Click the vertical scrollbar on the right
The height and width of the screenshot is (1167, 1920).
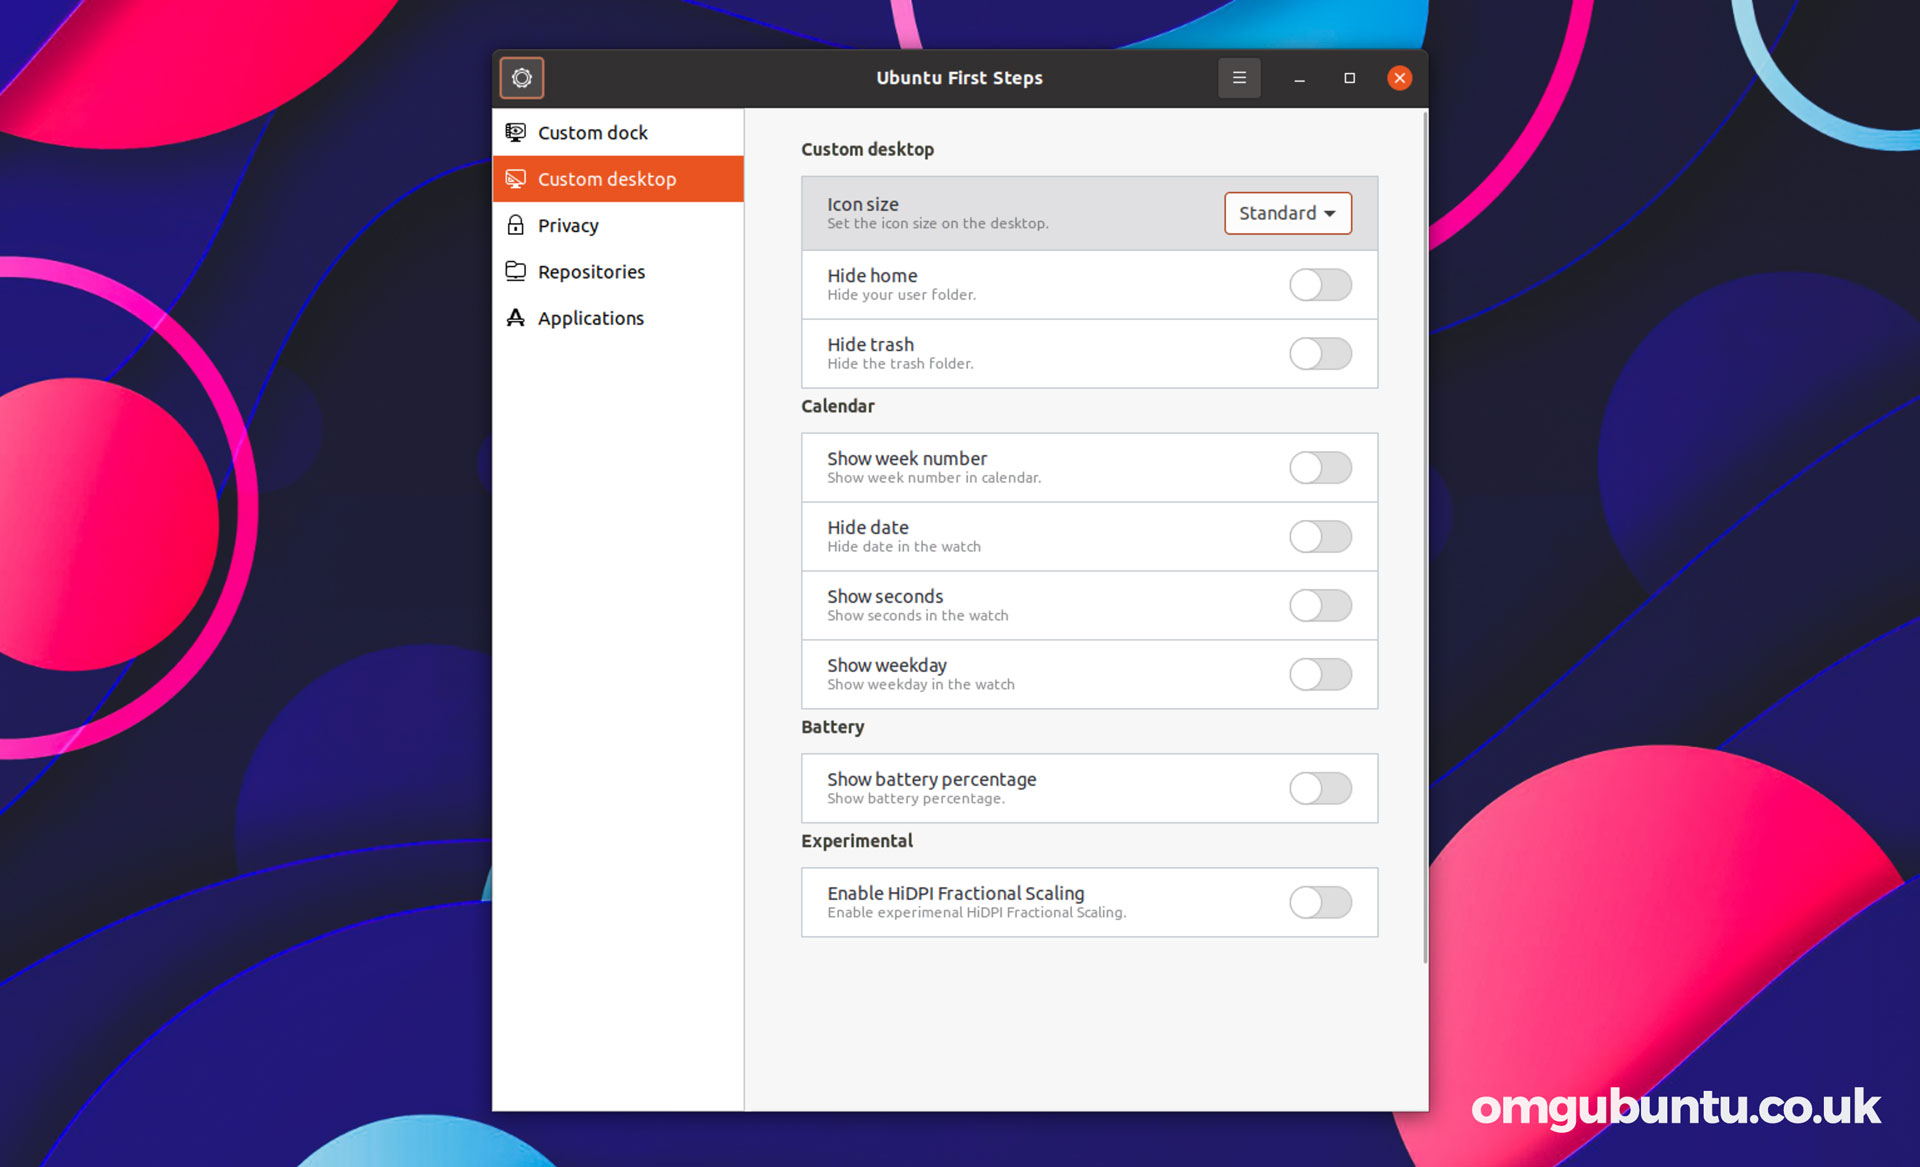point(1425,537)
